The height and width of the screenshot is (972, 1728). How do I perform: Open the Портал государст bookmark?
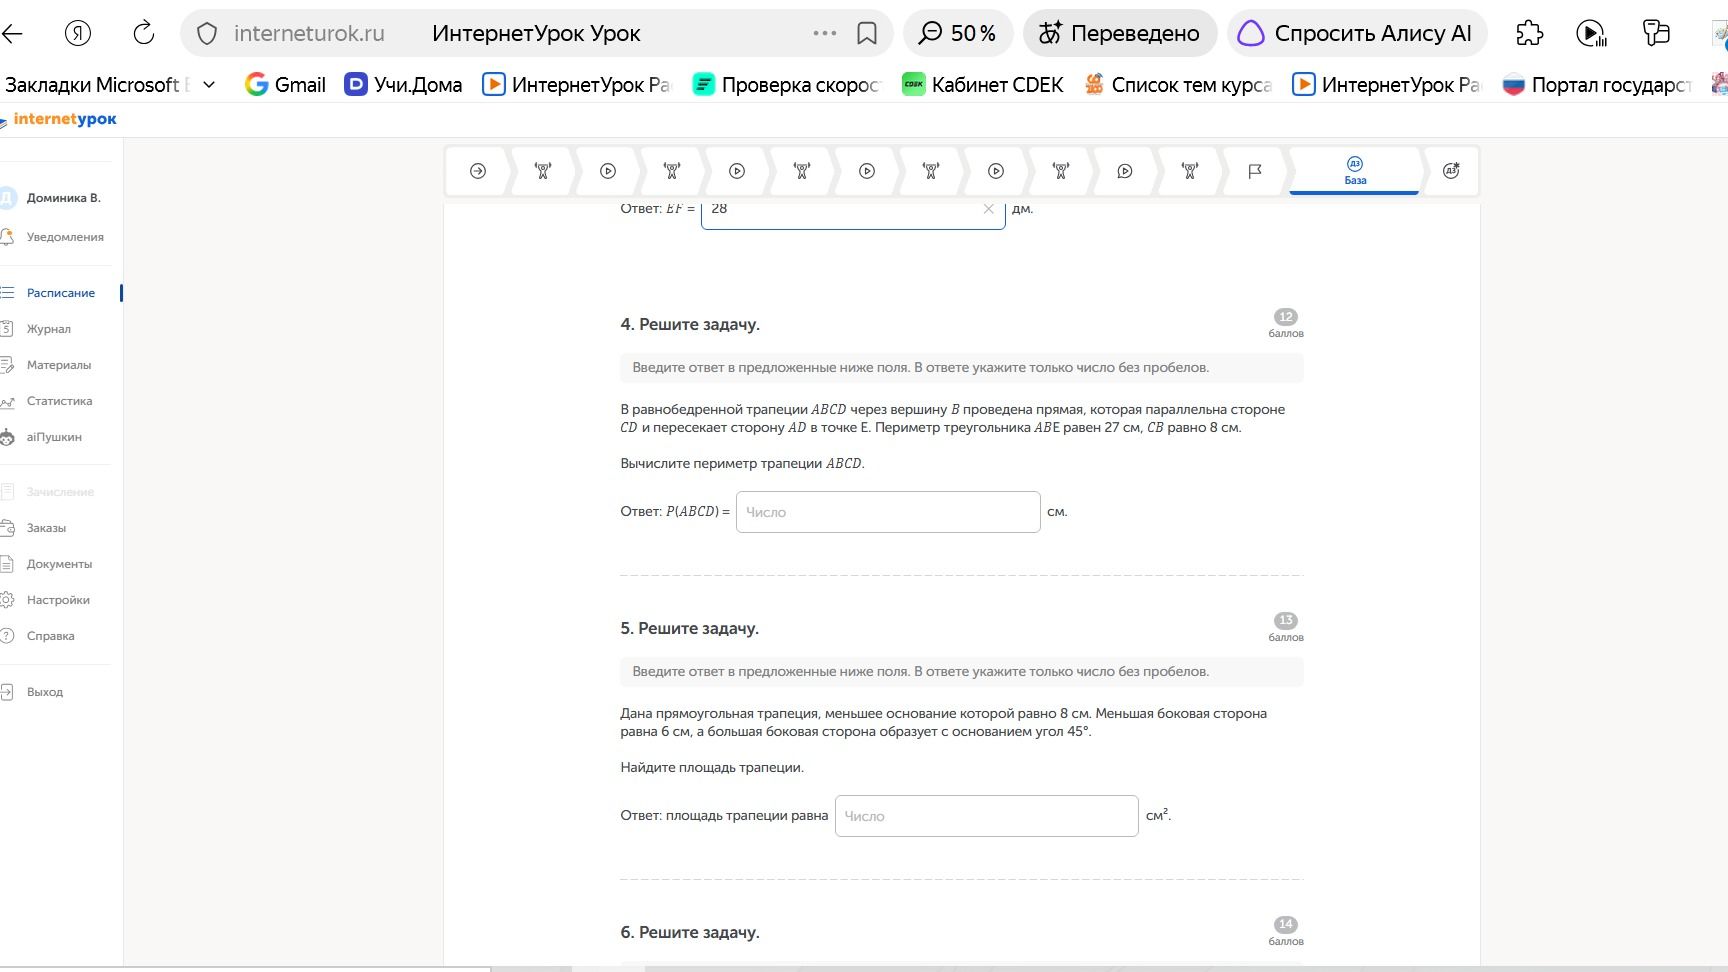tap(1597, 85)
